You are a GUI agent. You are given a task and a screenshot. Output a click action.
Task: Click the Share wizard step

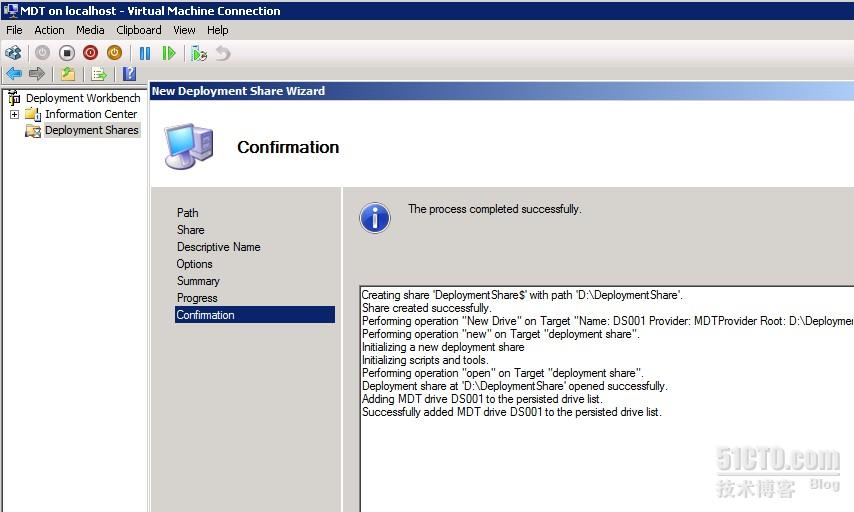191,230
